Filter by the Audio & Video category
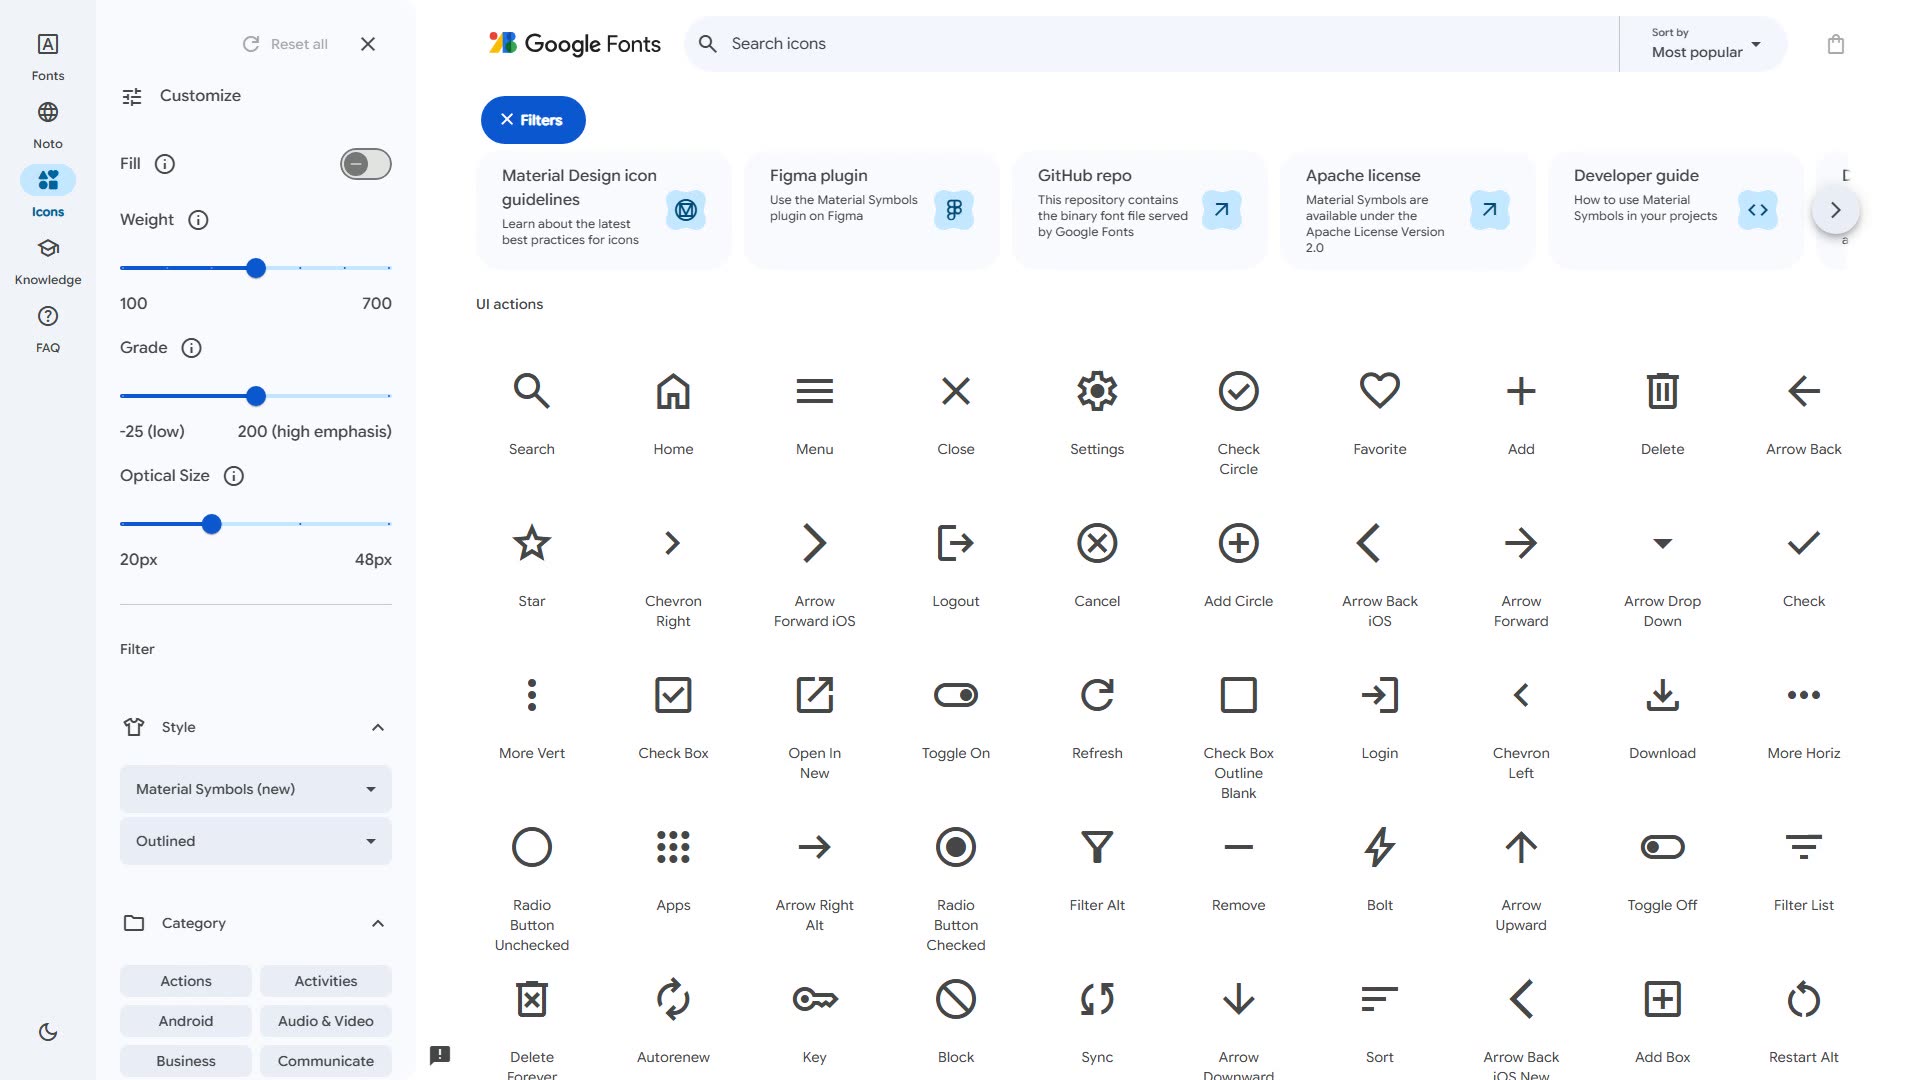 click(x=326, y=1021)
